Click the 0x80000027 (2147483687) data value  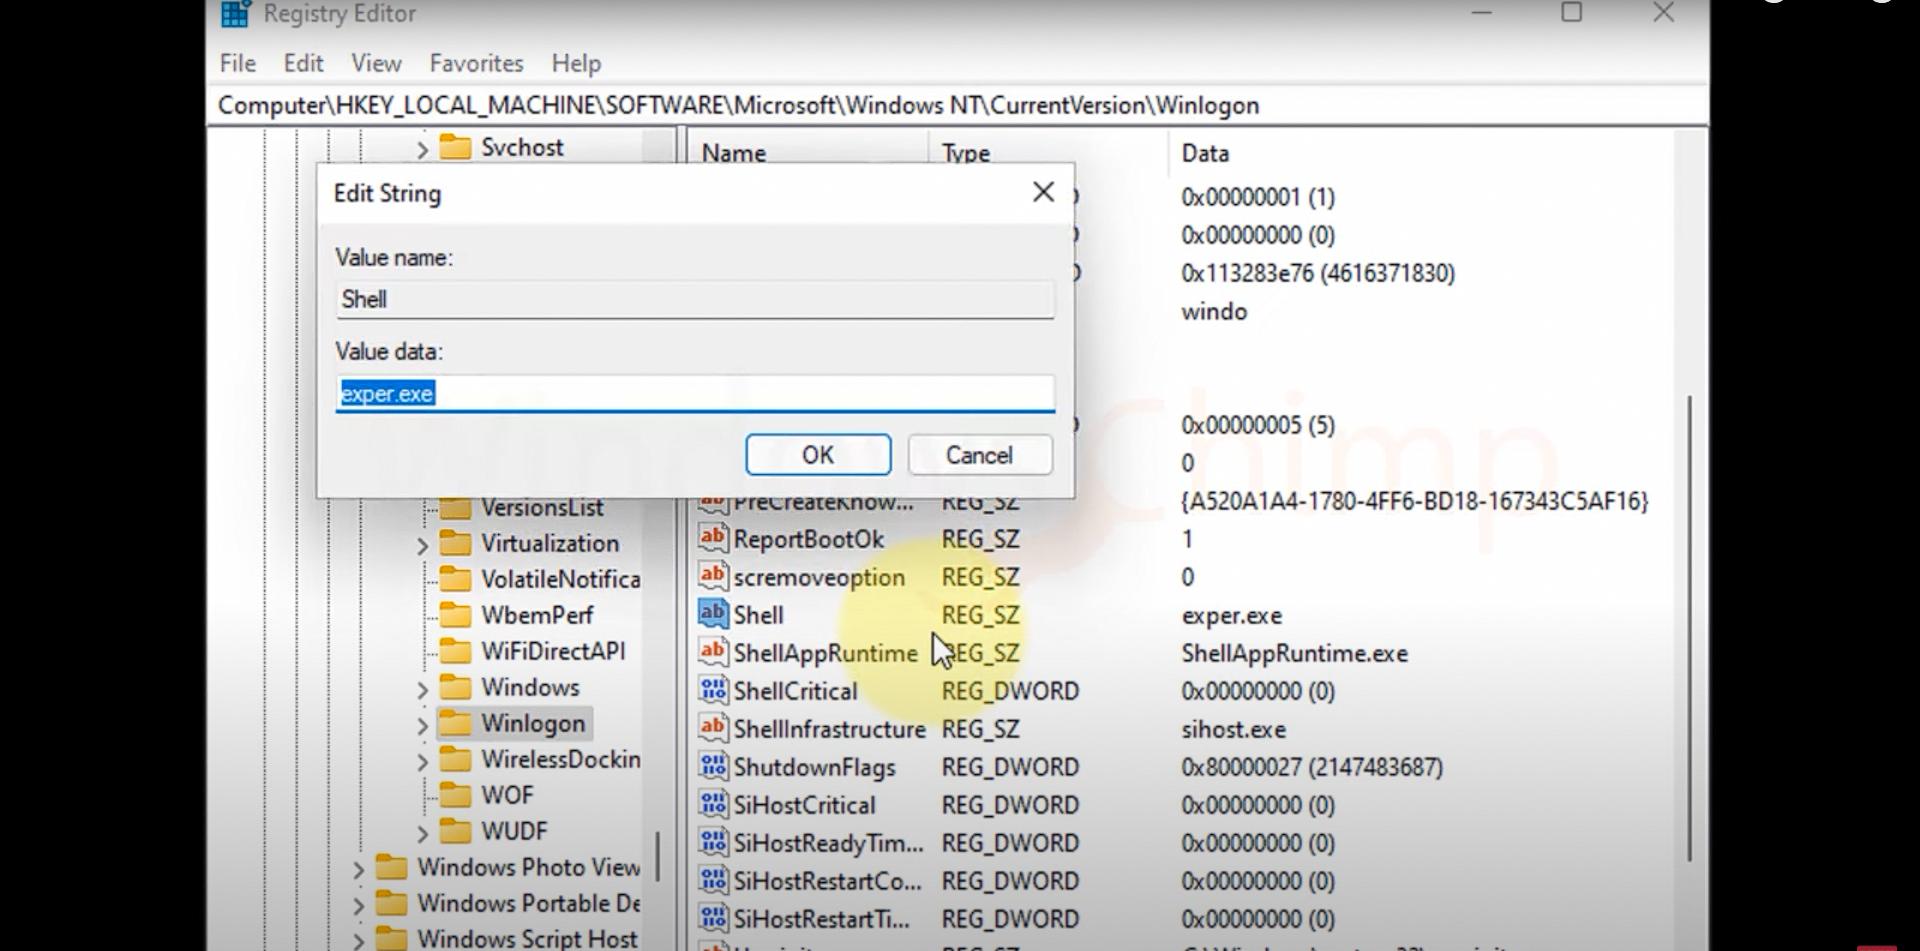(1311, 767)
